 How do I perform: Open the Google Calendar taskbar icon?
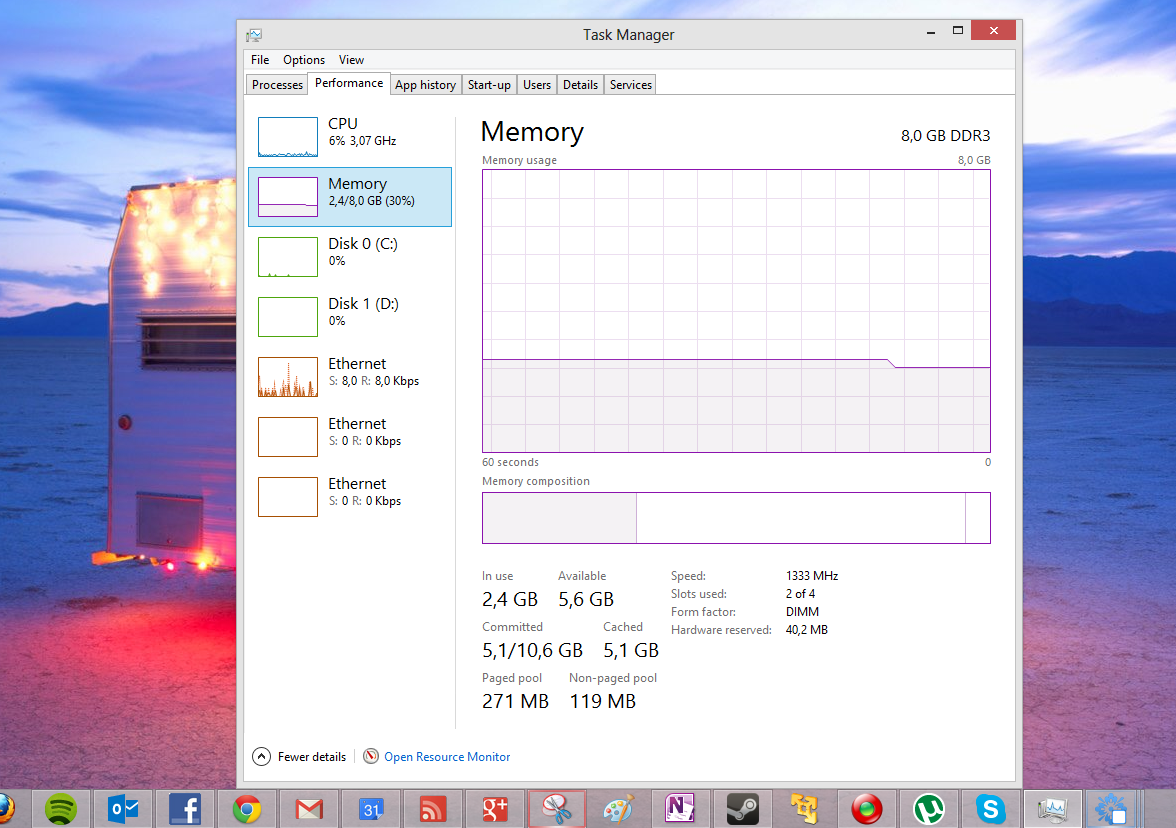click(371, 809)
